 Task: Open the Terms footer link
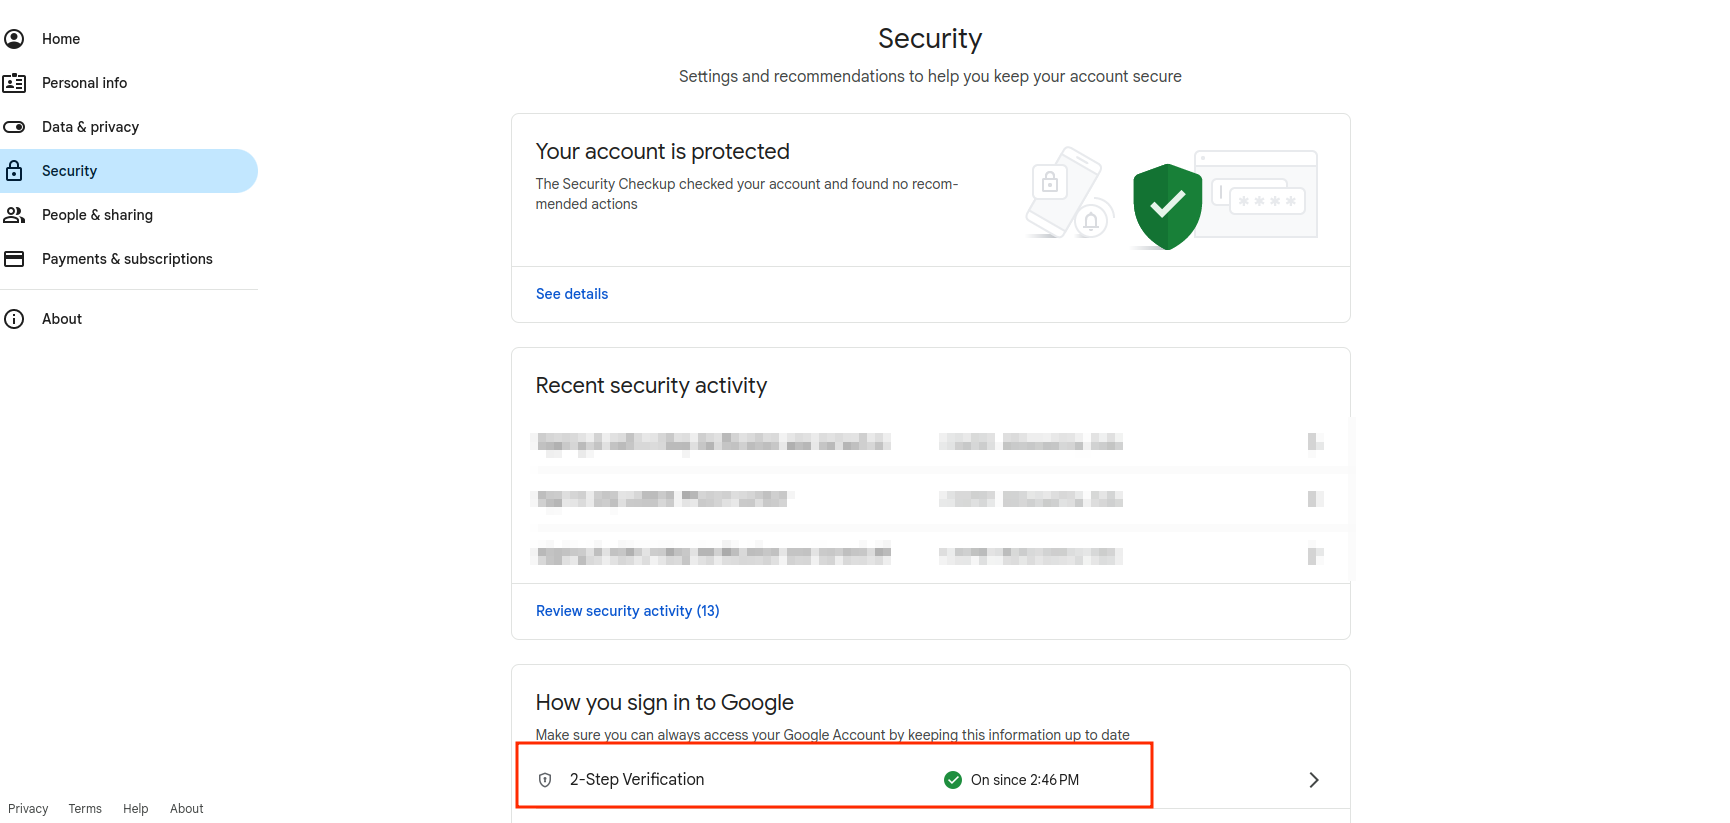click(85, 809)
